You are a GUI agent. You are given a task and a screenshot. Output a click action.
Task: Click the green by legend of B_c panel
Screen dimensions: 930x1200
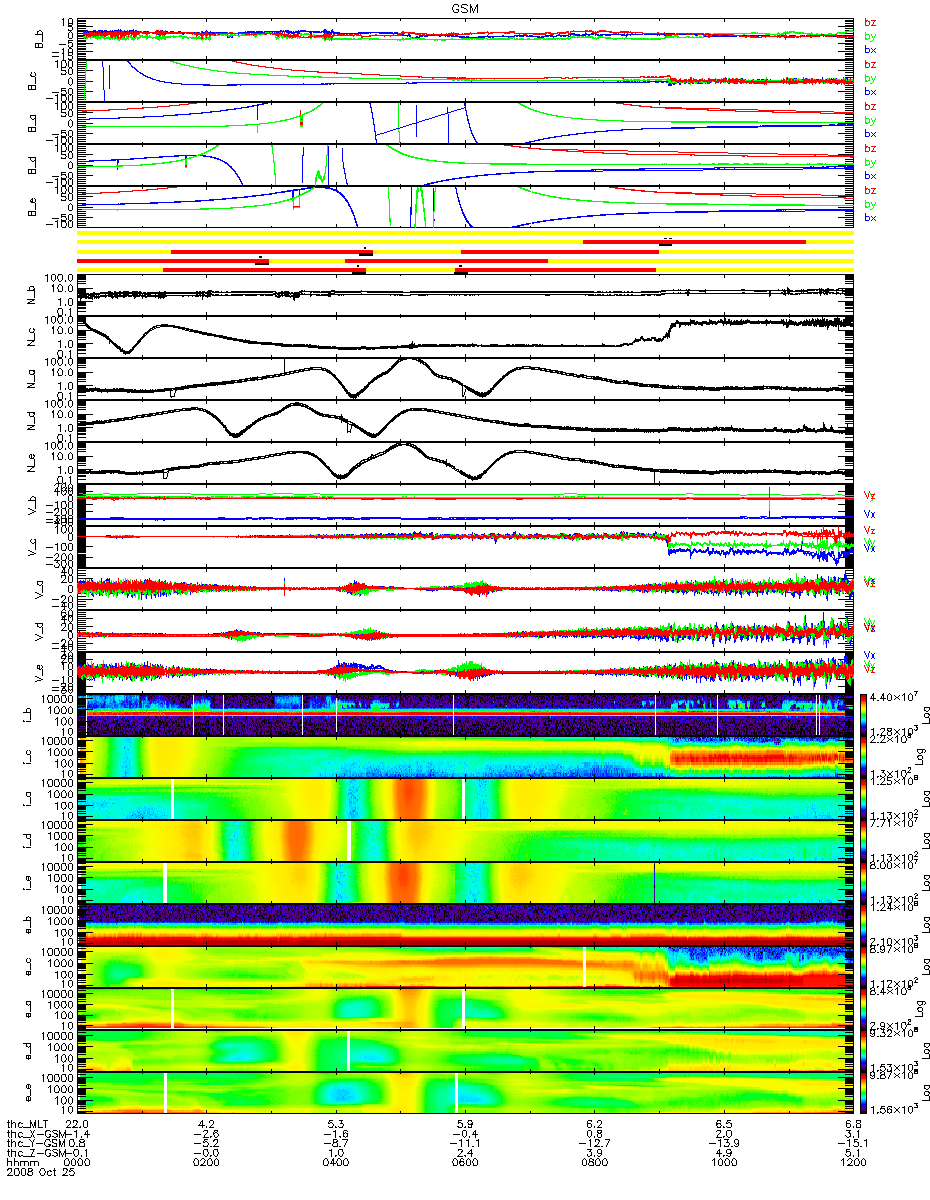[x=870, y=78]
